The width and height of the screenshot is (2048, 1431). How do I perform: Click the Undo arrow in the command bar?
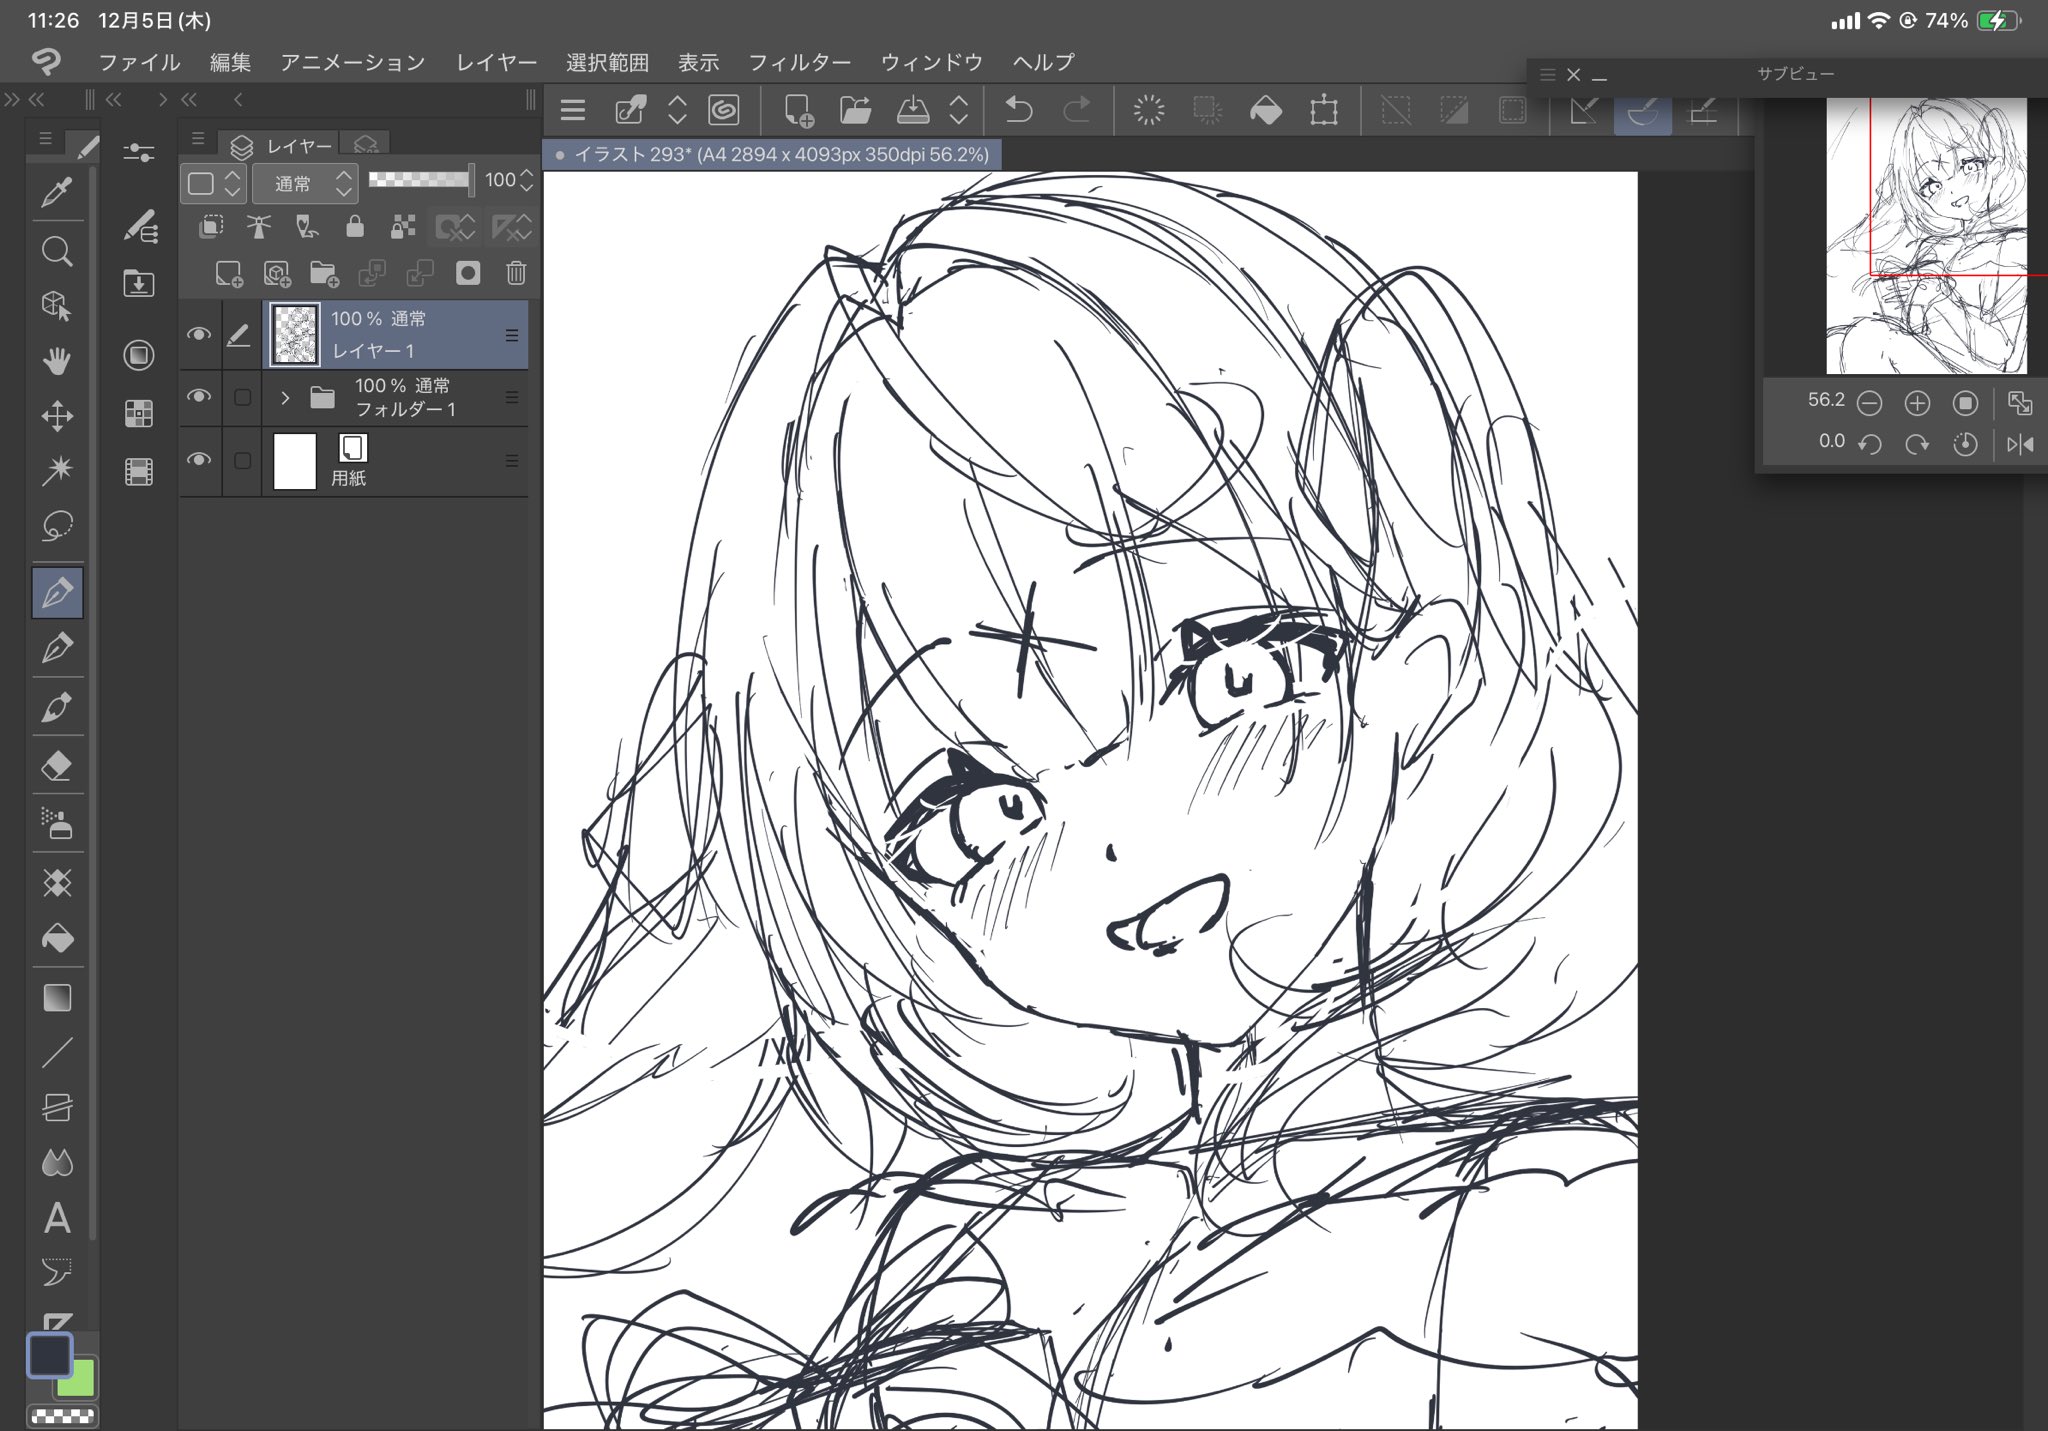pos(1018,110)
